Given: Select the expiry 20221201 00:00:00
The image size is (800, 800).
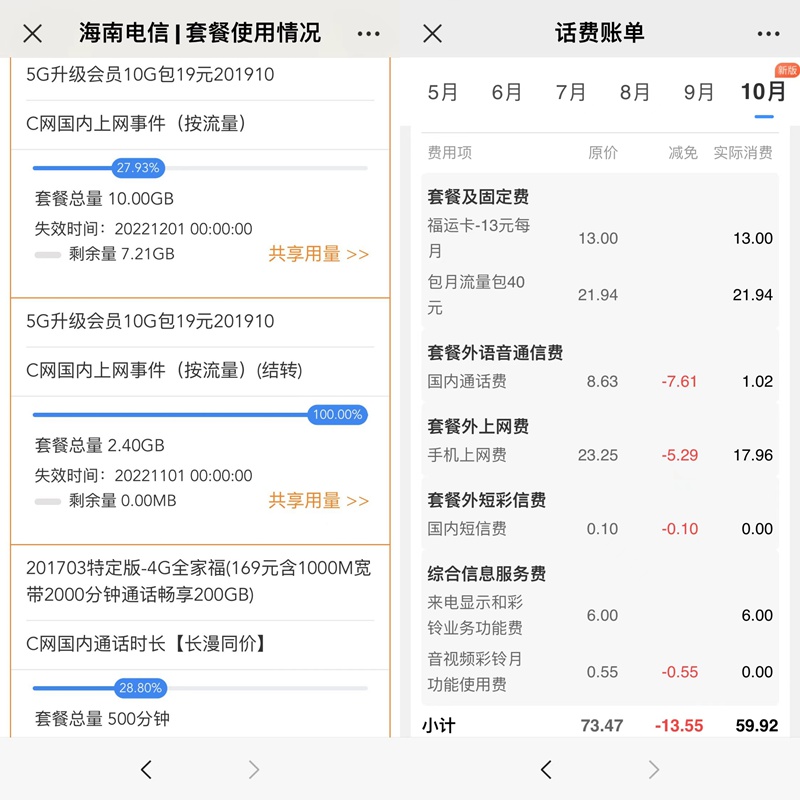Looking at the screenshot, I should (183, 229).
